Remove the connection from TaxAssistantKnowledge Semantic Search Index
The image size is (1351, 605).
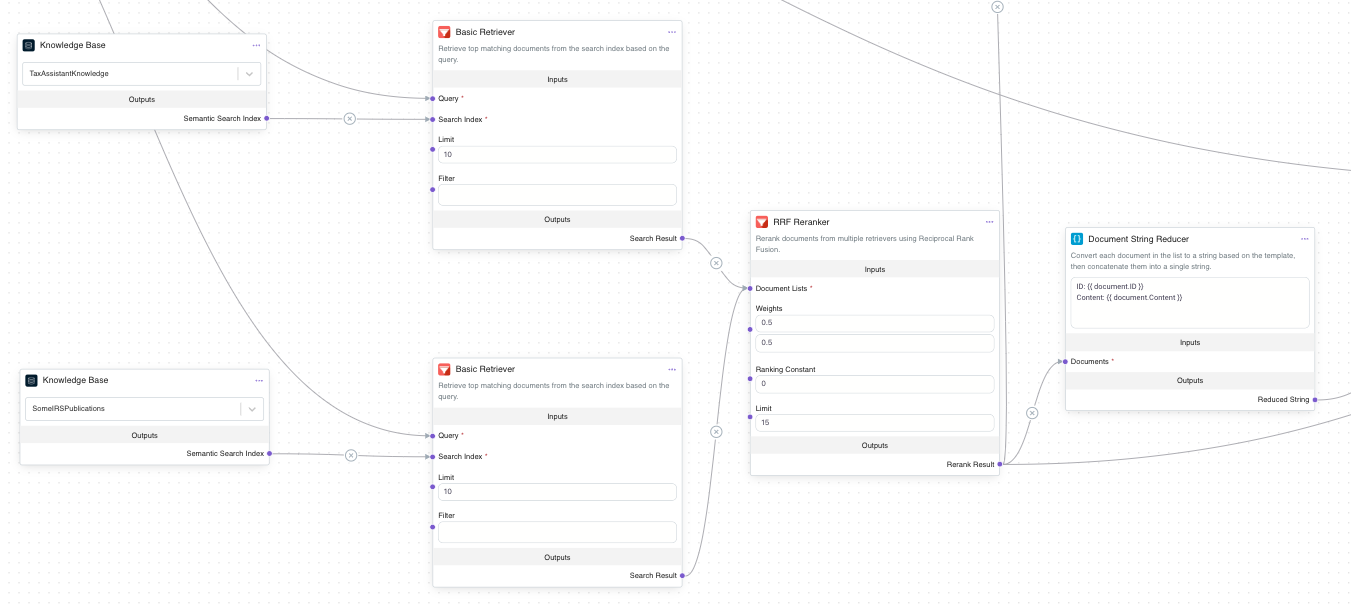pos(349,119)
